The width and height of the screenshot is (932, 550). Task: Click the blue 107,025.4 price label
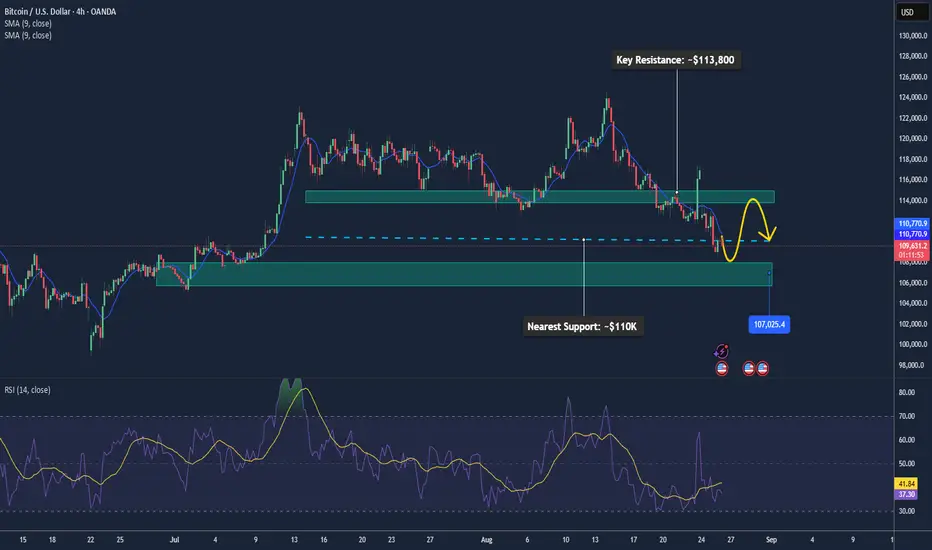pos(769,325)
